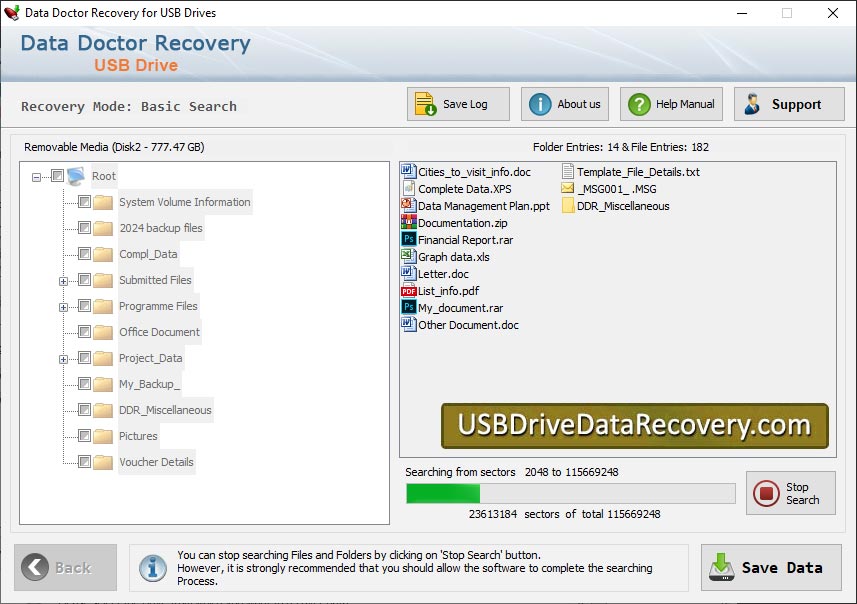Select Letter.doc in the file list
This screenshot has height=604, width=857.
click(x=443, y=274)
